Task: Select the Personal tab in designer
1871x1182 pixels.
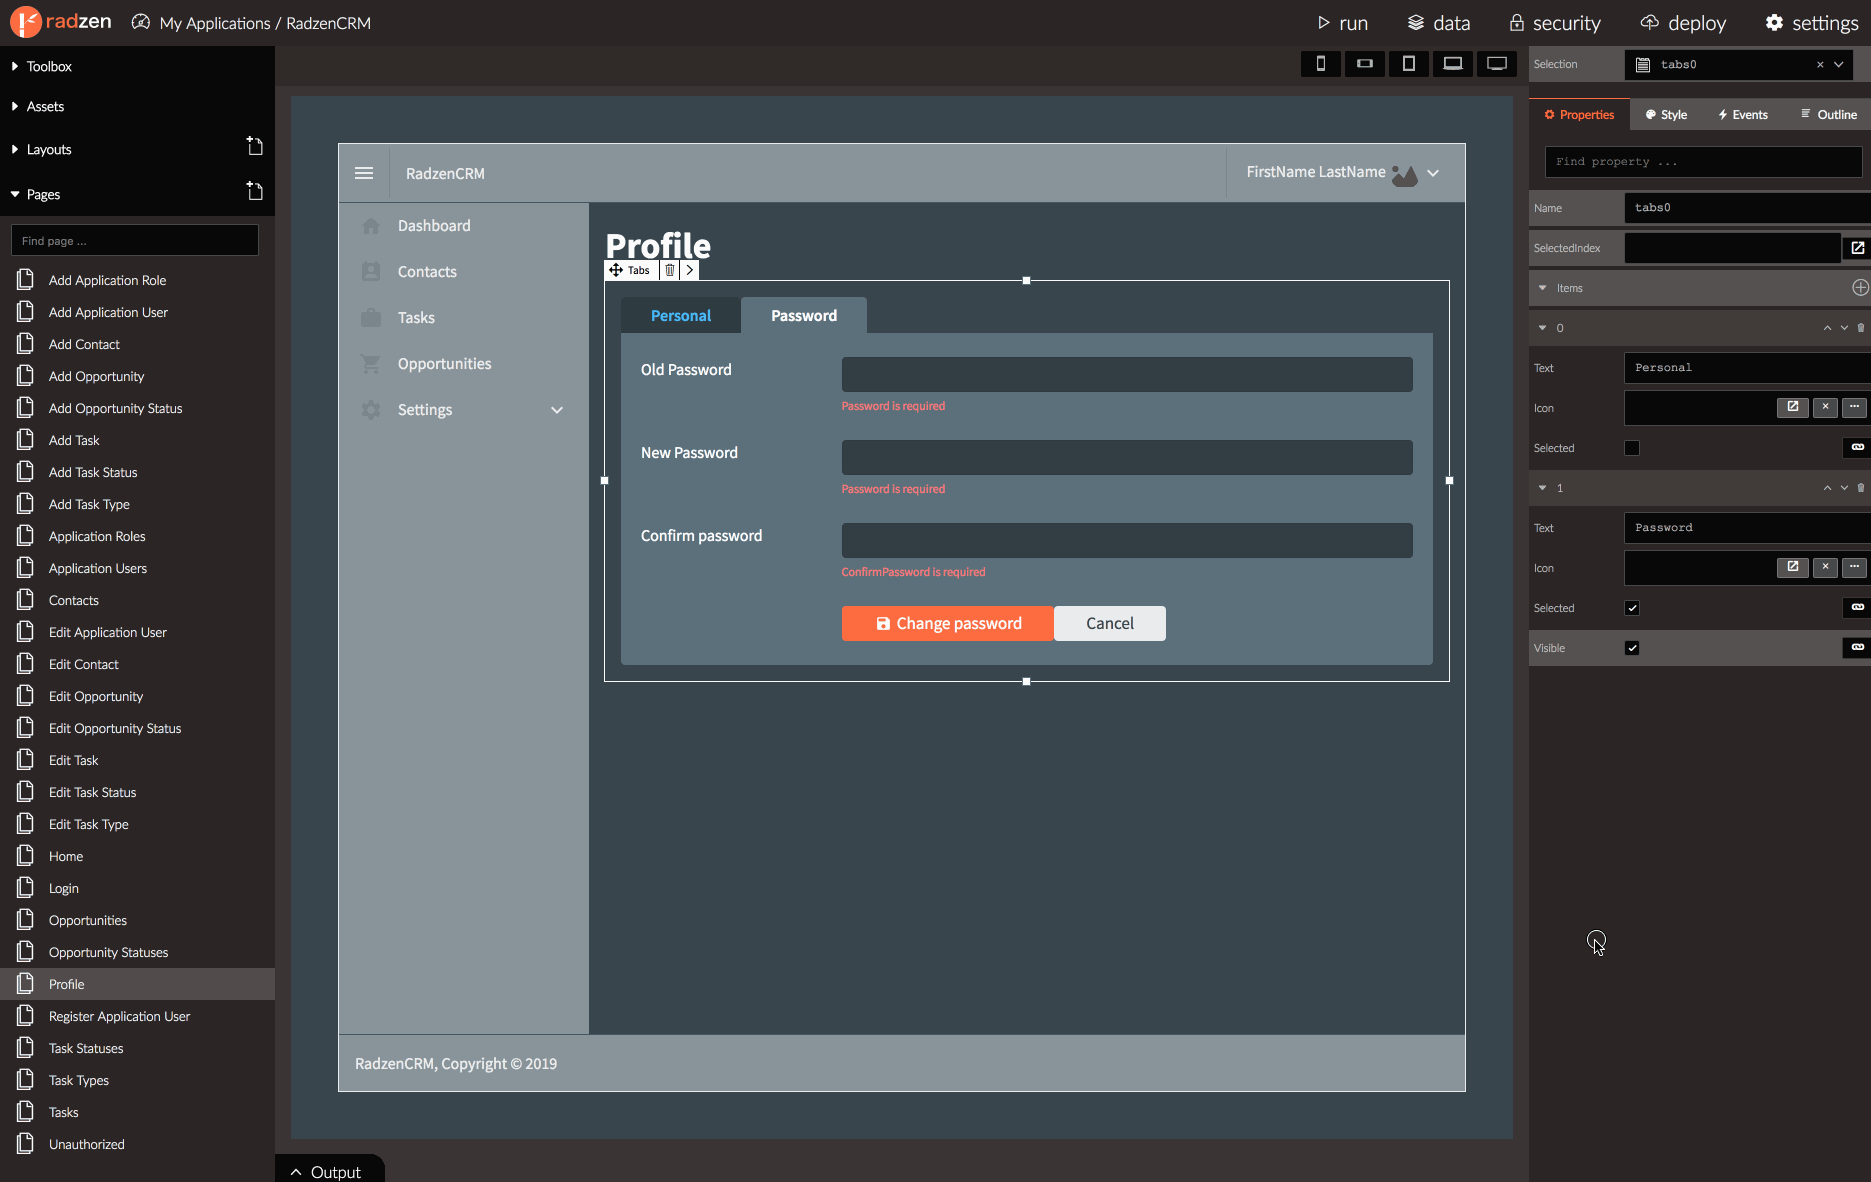Action: point(681,315)
